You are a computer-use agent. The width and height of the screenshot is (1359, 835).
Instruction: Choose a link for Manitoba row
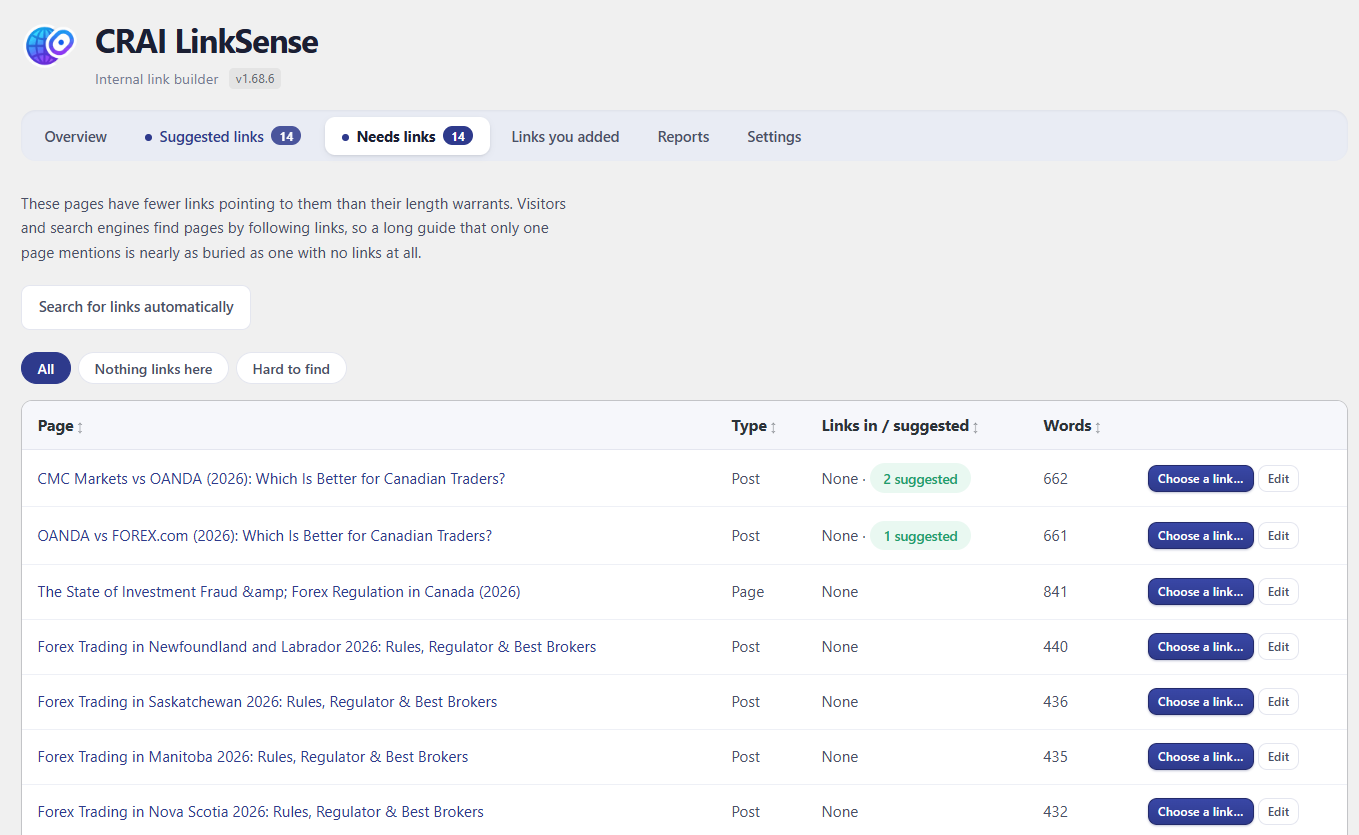pyautogui.click(x=1200, y=757)
